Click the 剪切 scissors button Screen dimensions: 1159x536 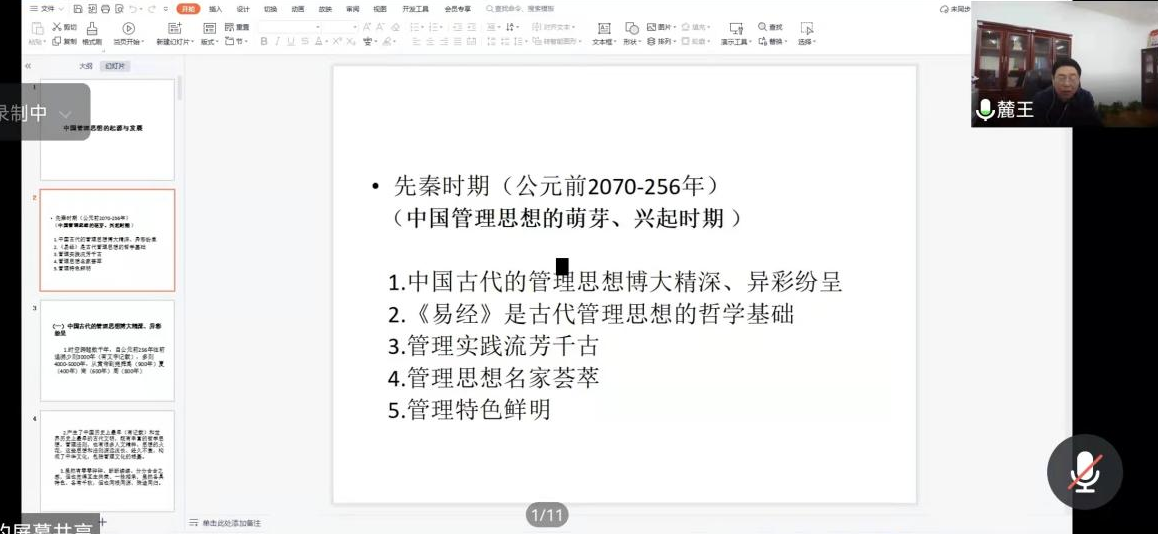click(x=64, y=27)
